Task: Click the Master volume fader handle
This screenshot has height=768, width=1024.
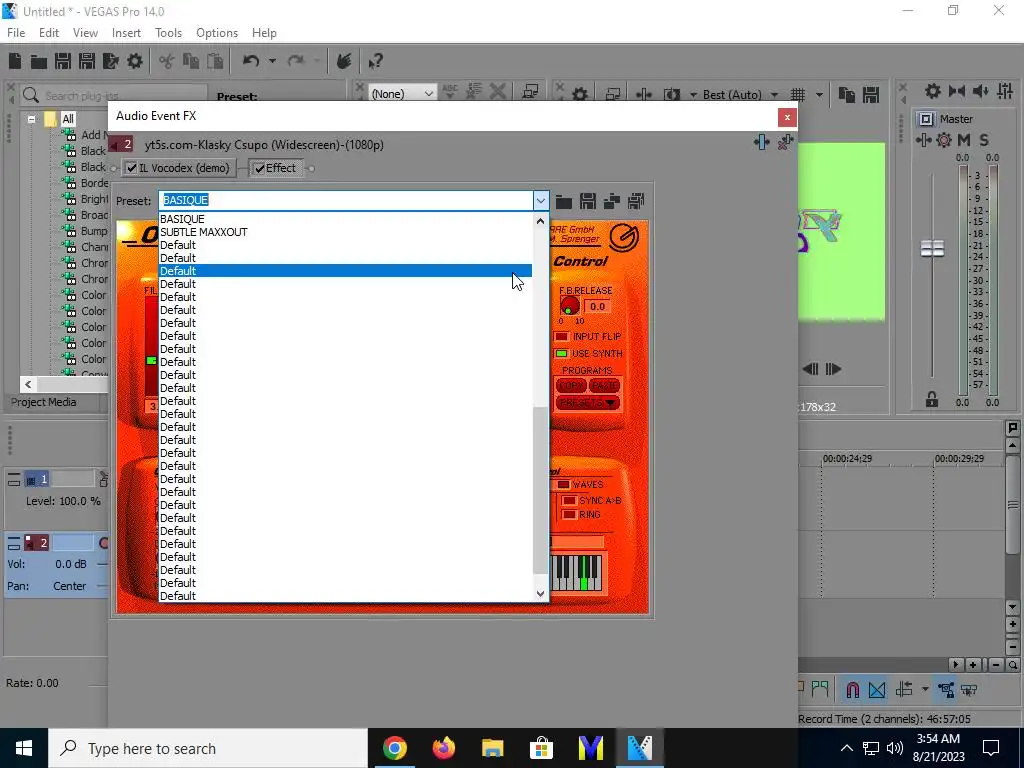Action: tap(932, 248)
